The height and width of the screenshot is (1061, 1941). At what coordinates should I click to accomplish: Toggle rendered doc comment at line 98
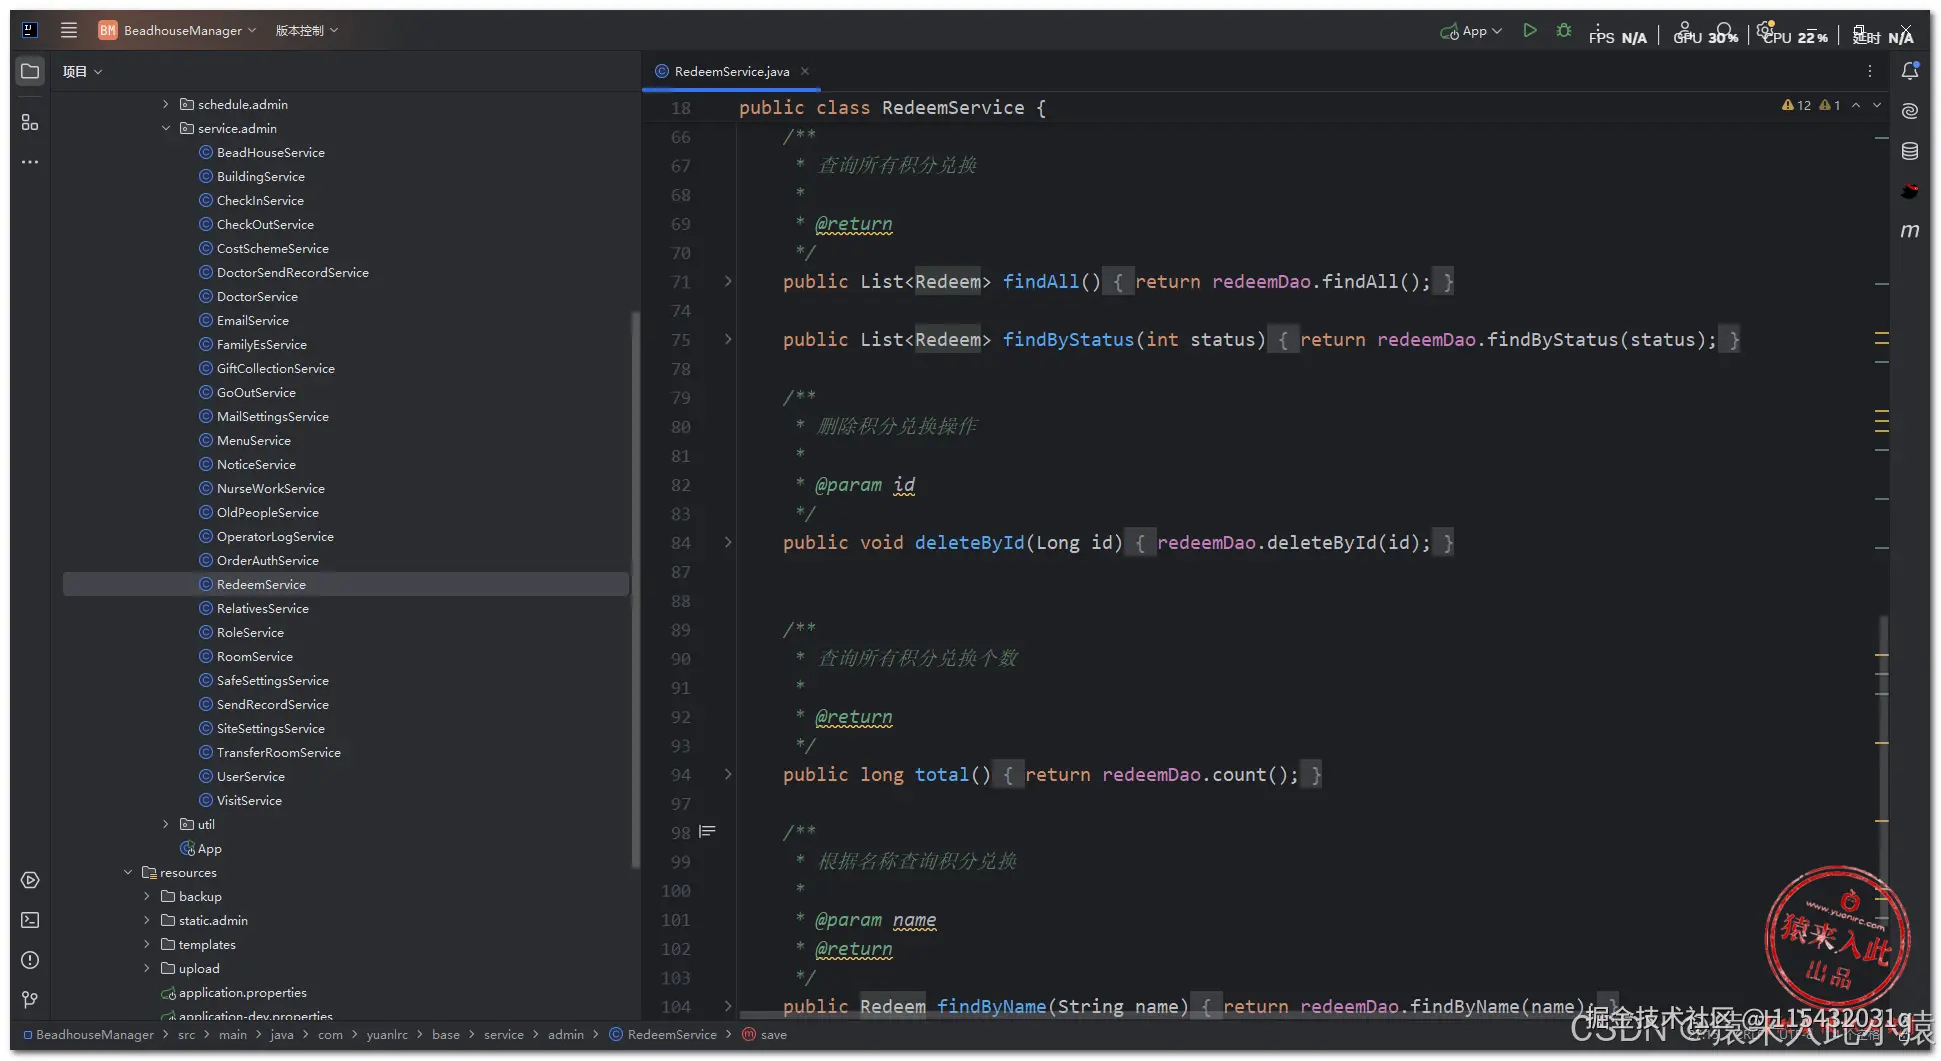click(707, 832)
